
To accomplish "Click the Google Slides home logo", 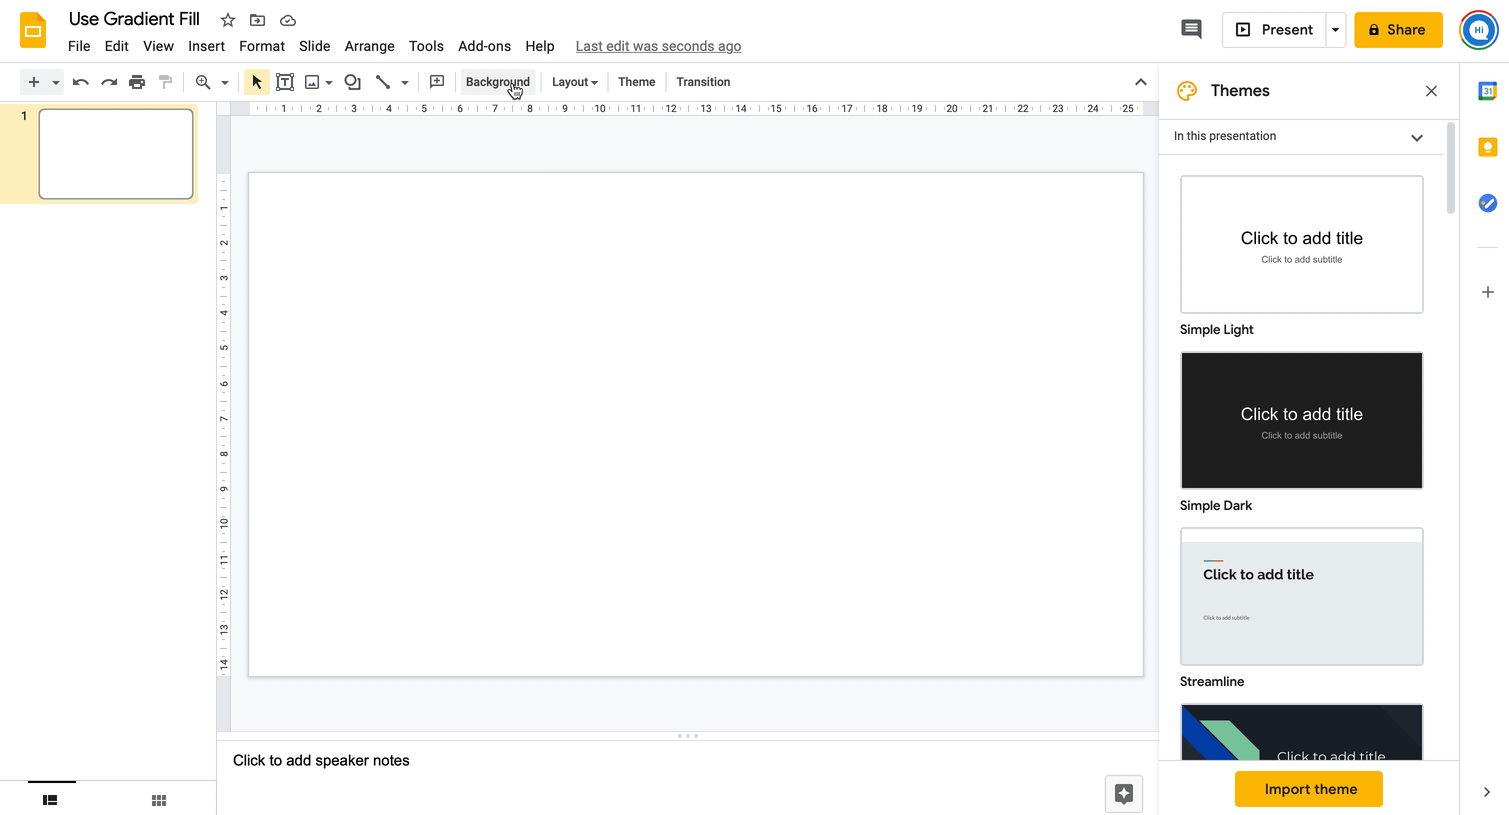I will click(x=33, y=30).
